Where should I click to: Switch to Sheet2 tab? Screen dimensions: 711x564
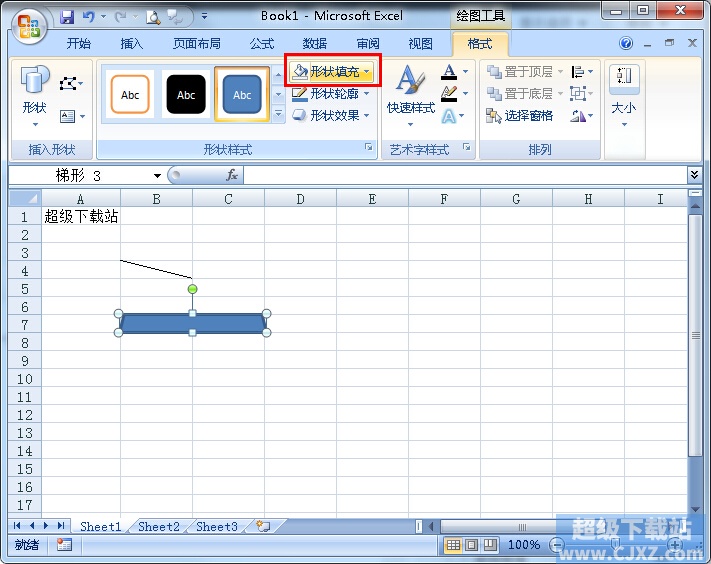tap(159, 526)
